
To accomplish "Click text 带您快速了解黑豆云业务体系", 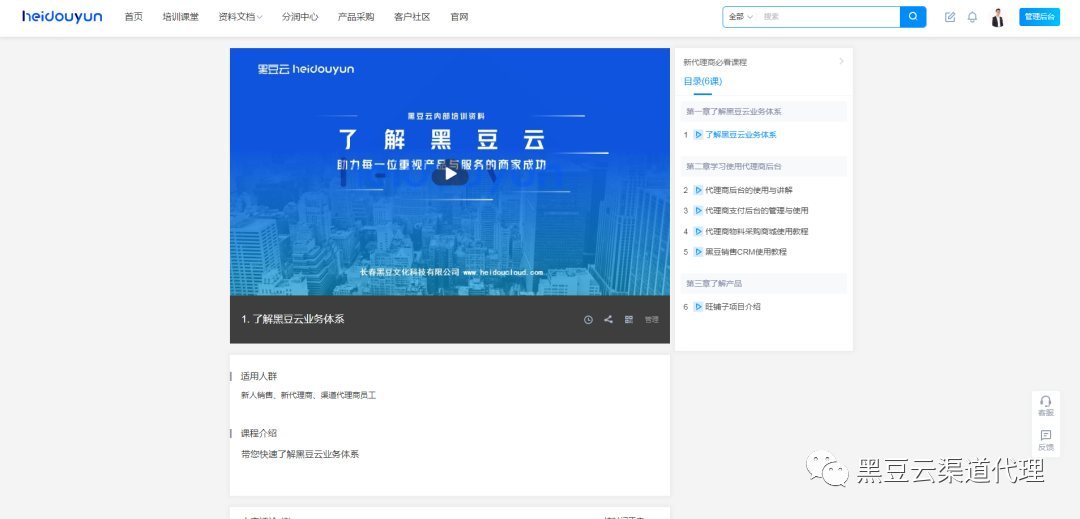I will pyautogui.click(x=300, y=454).
